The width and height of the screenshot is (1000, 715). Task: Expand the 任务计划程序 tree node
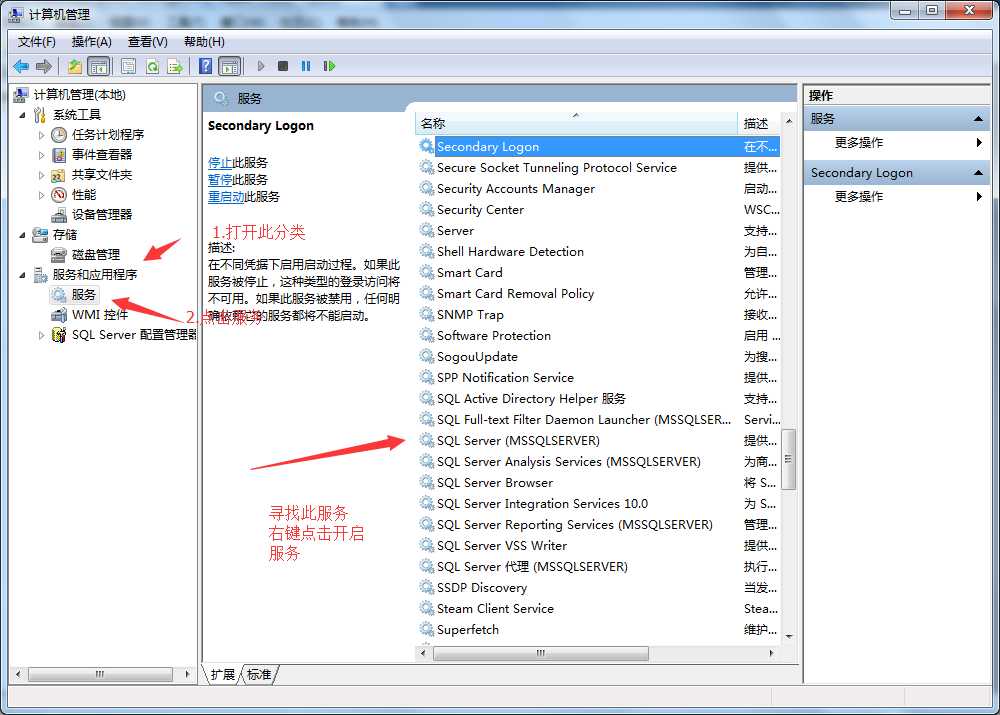pyautogui.click(x=41, y=135)
